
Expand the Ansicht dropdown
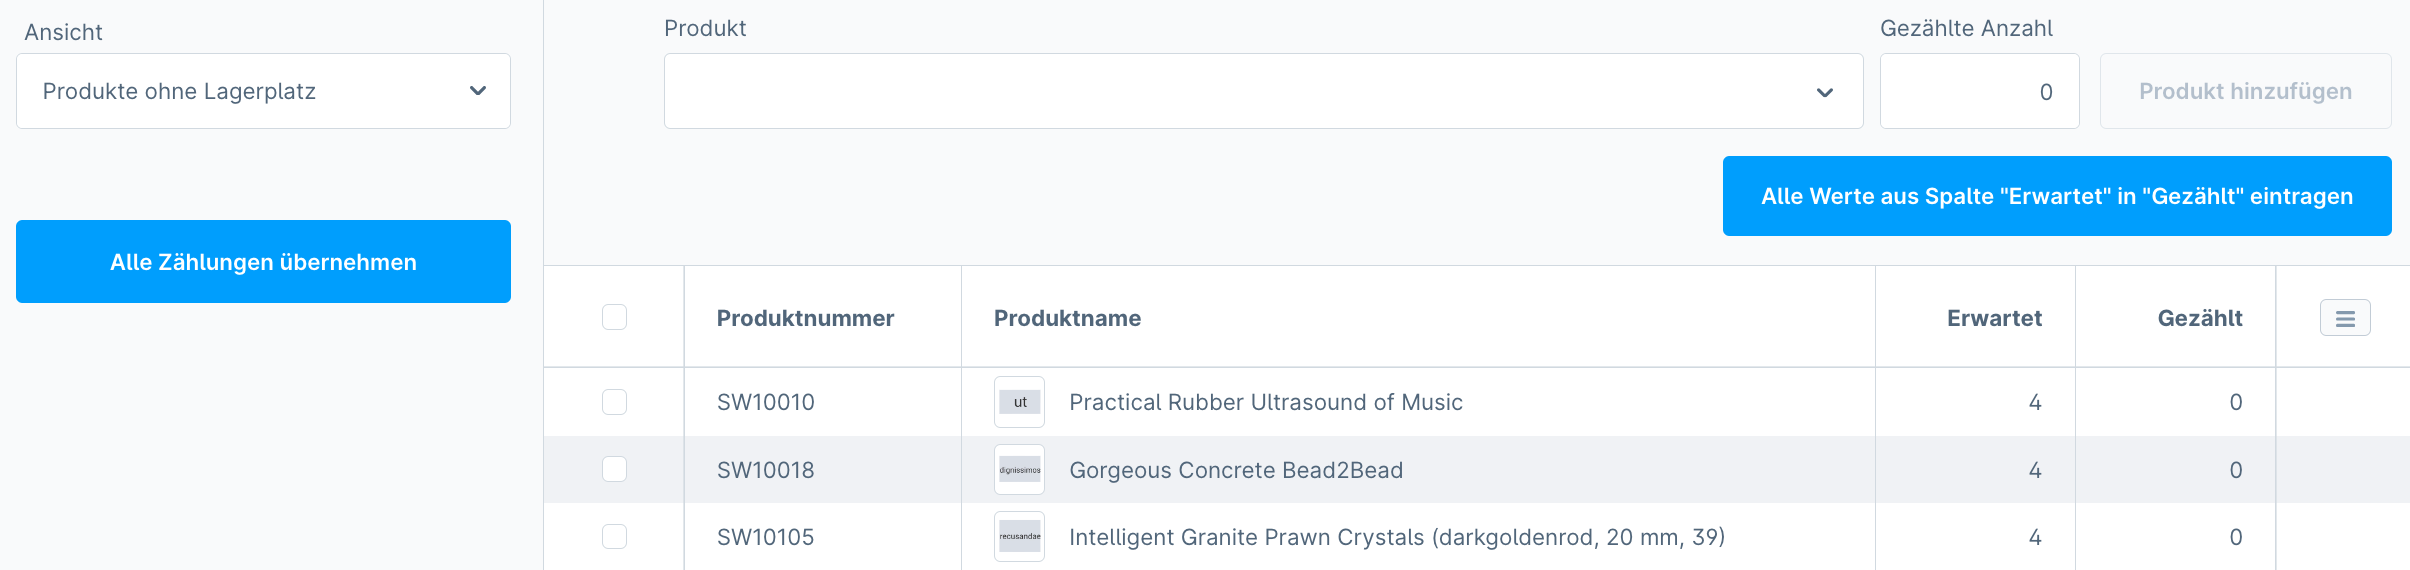pos(263,91)
